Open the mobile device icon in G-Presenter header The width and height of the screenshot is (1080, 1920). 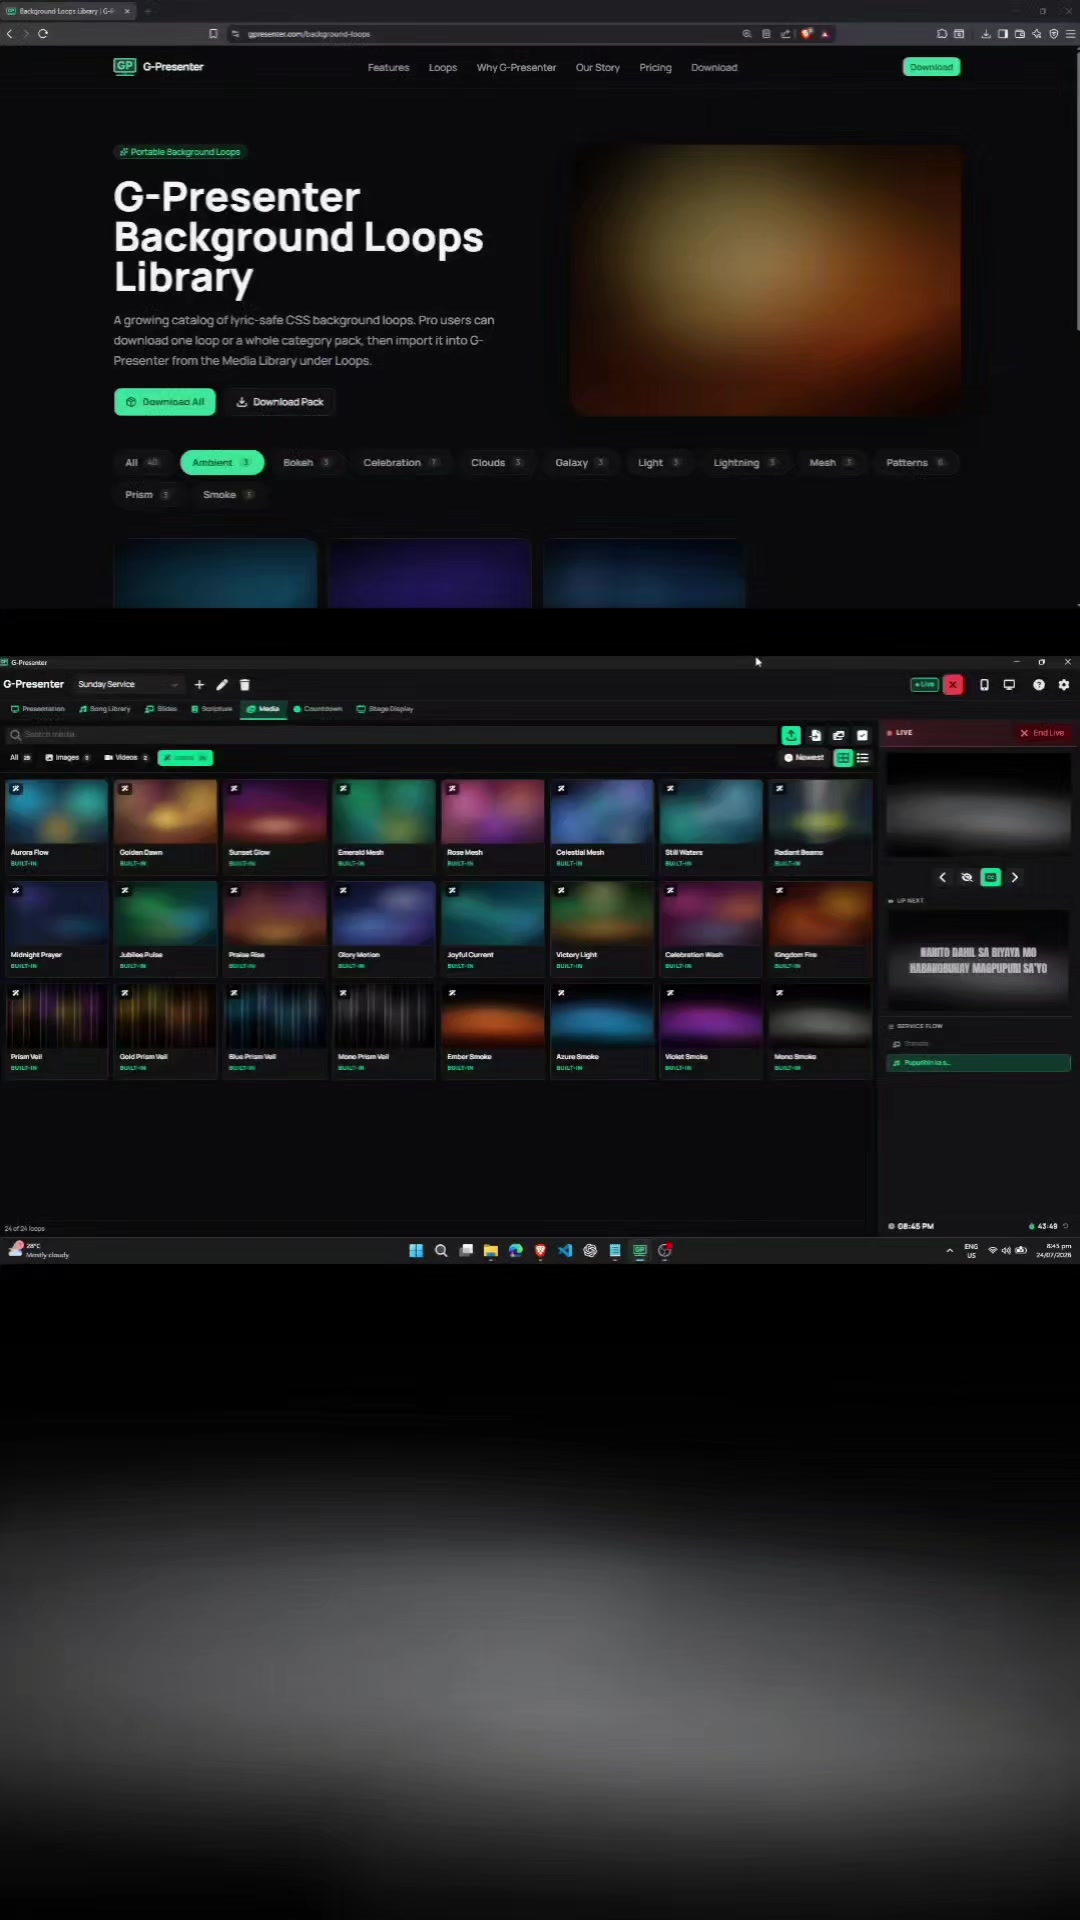pos(984,685)
